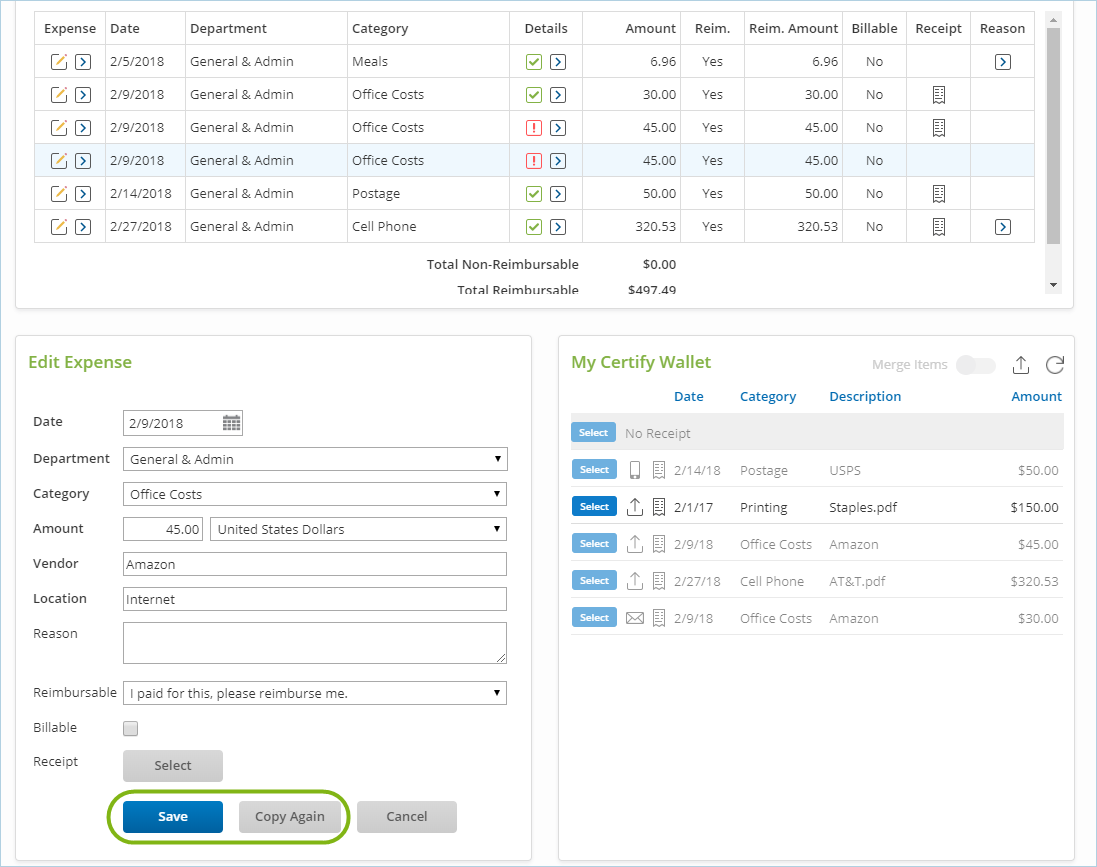
Task: View the receipt icon for the Cell Phone expense
Action: coord(939,226)
